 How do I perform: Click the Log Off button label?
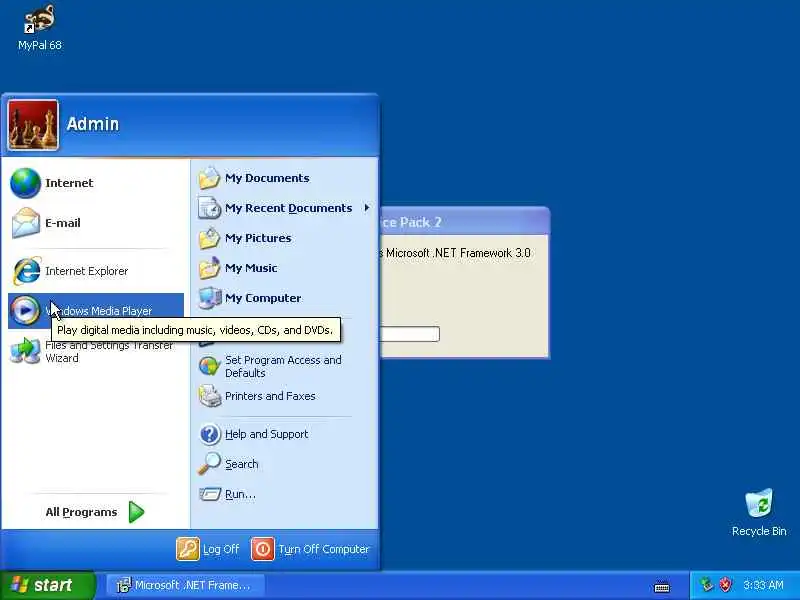[x=221, y=549]
